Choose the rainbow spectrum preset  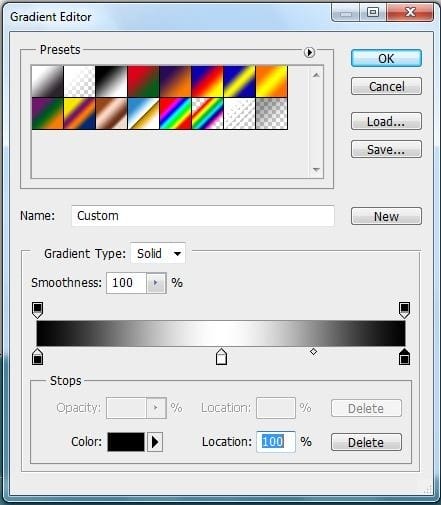(x=175, y=113)
